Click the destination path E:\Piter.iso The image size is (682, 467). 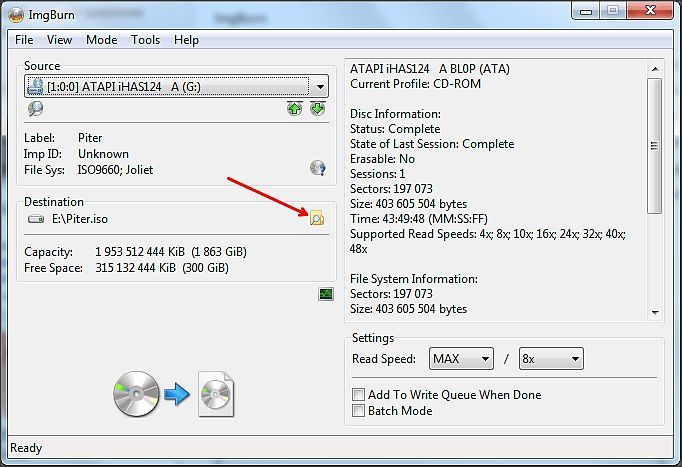pyautogui.click(x=80, y=219)
